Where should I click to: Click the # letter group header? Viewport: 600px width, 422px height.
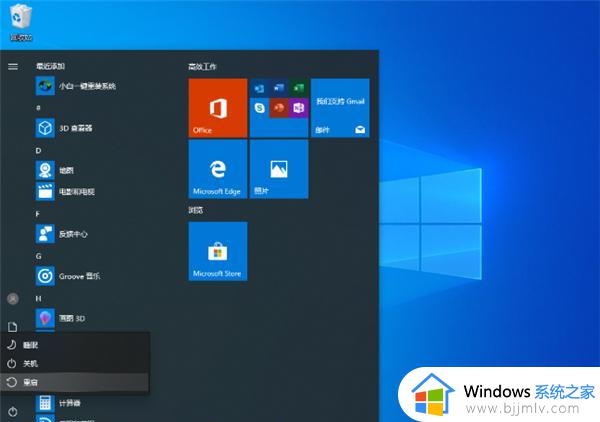[x=38, y=108]
